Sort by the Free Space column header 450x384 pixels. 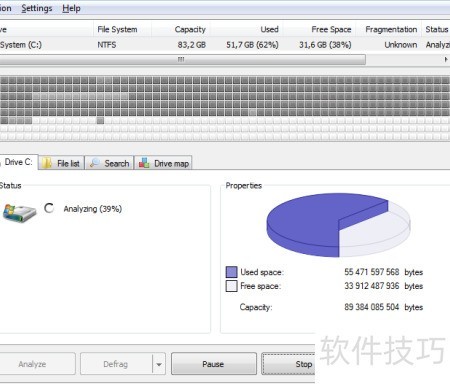point(331,29)
